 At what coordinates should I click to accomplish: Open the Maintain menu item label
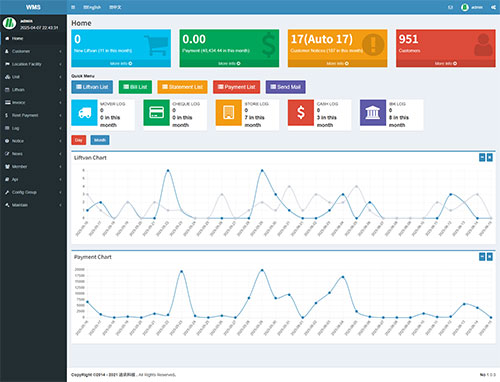coord(20,205)
